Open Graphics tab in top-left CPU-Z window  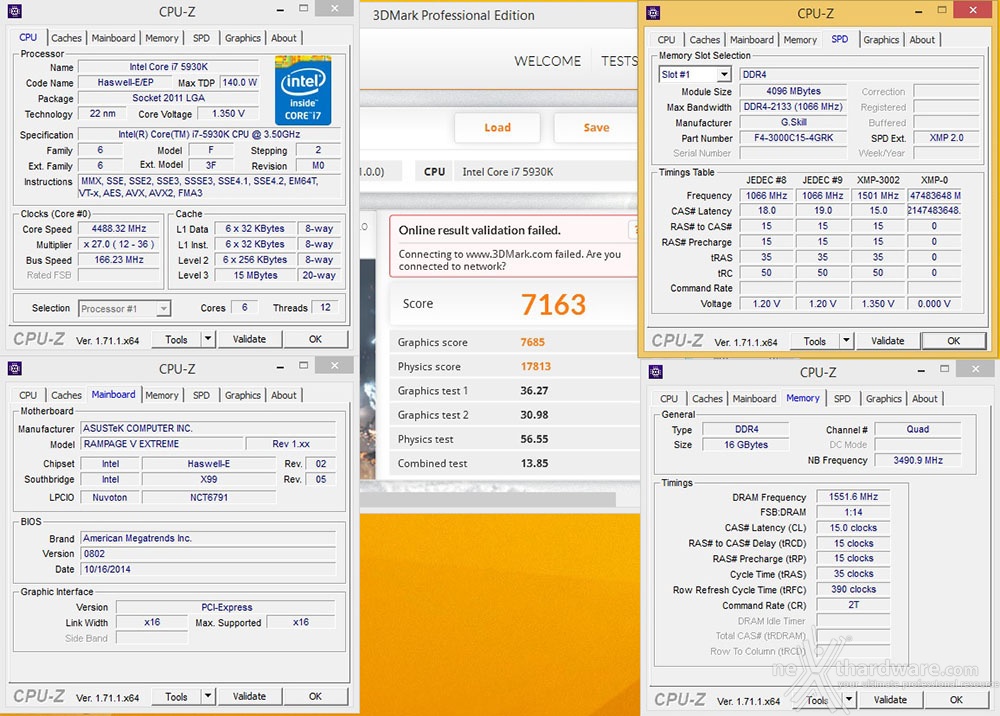click(x=243, y=38)
